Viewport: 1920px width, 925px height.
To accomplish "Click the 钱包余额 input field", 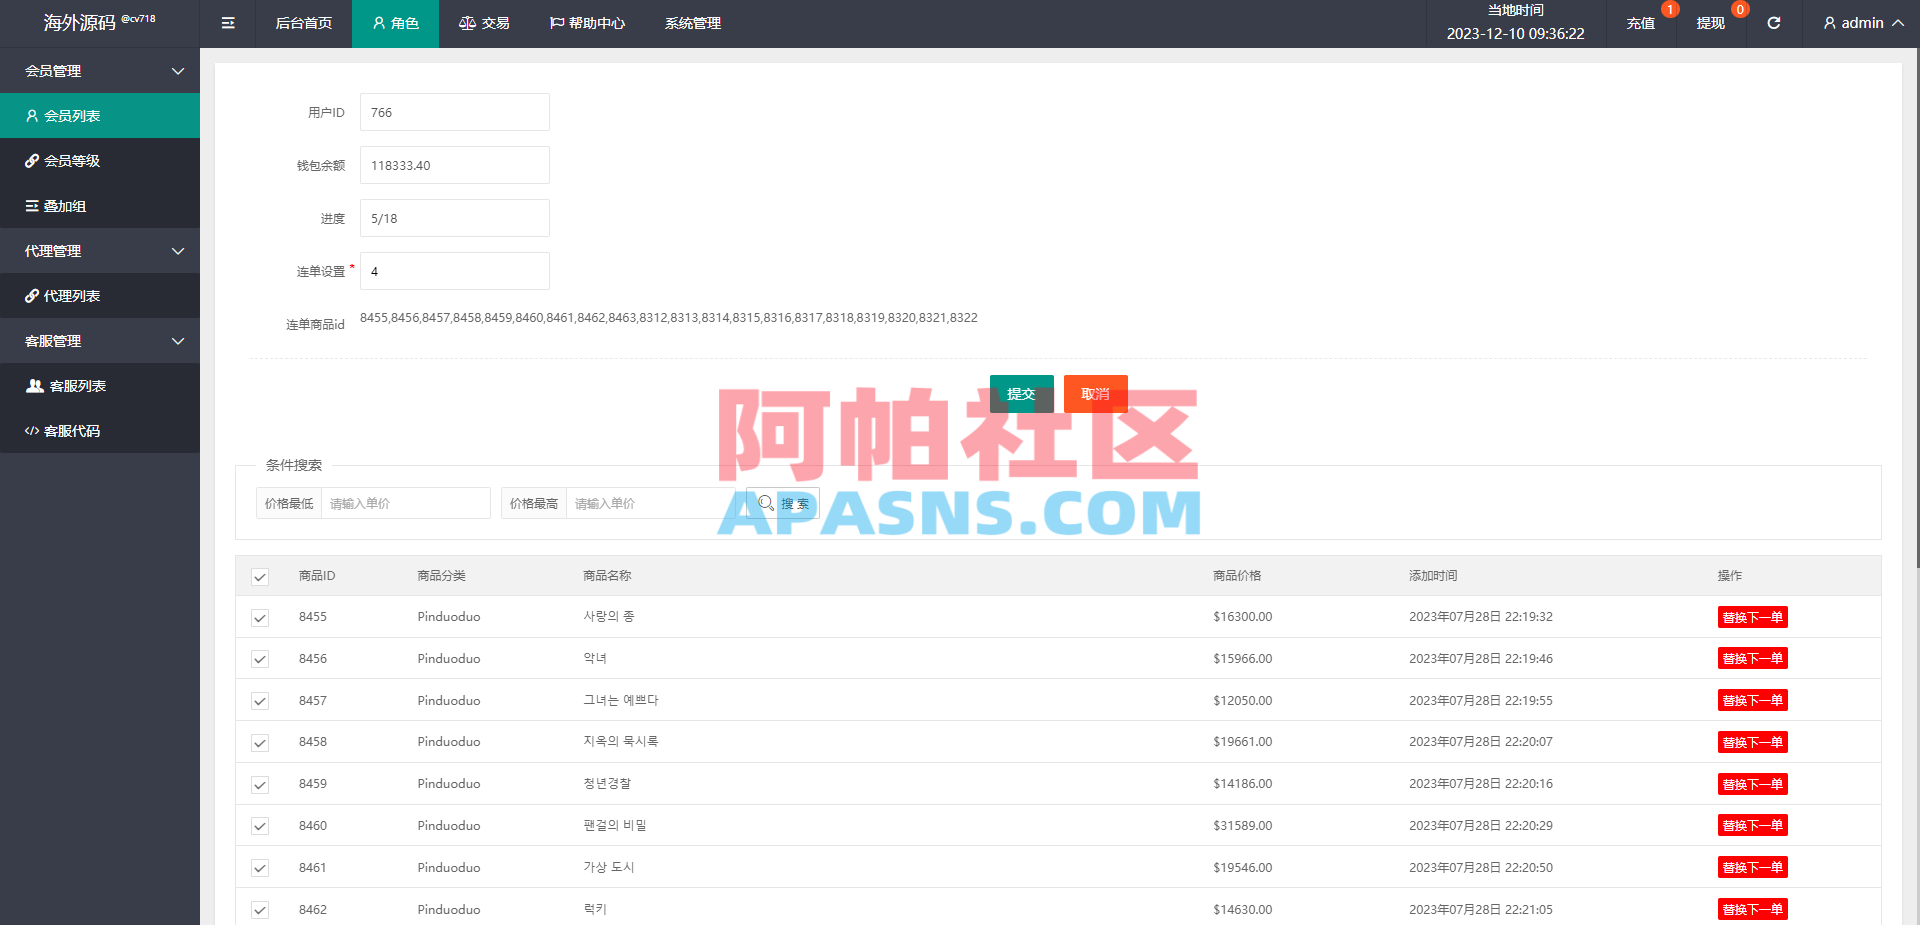I will (x=454, y=165).
